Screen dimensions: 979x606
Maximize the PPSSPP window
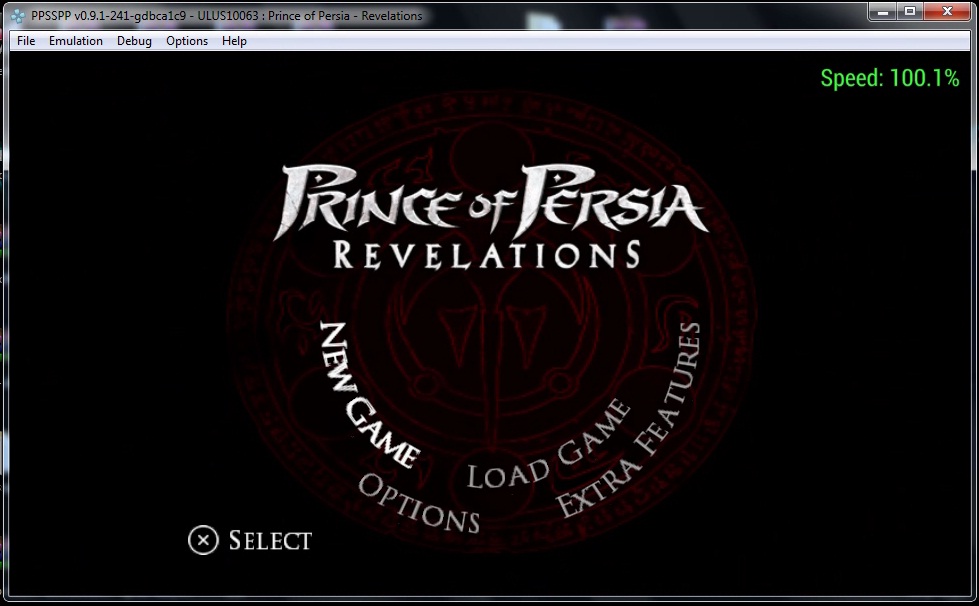(910, 12)
